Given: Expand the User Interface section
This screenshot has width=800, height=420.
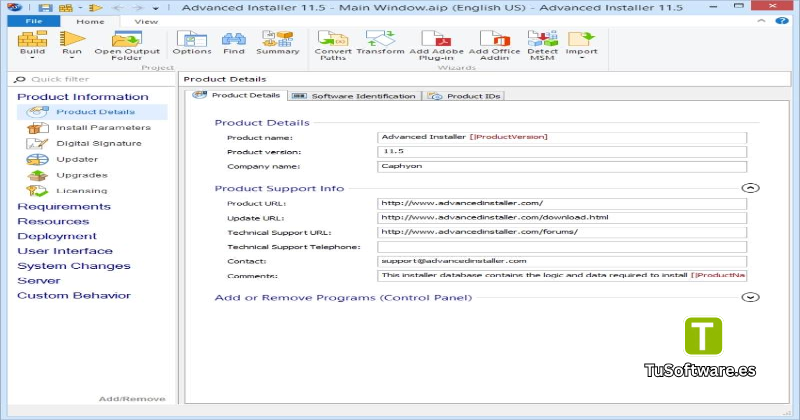Looking at the screenshot, I should [x=65, y=251].
